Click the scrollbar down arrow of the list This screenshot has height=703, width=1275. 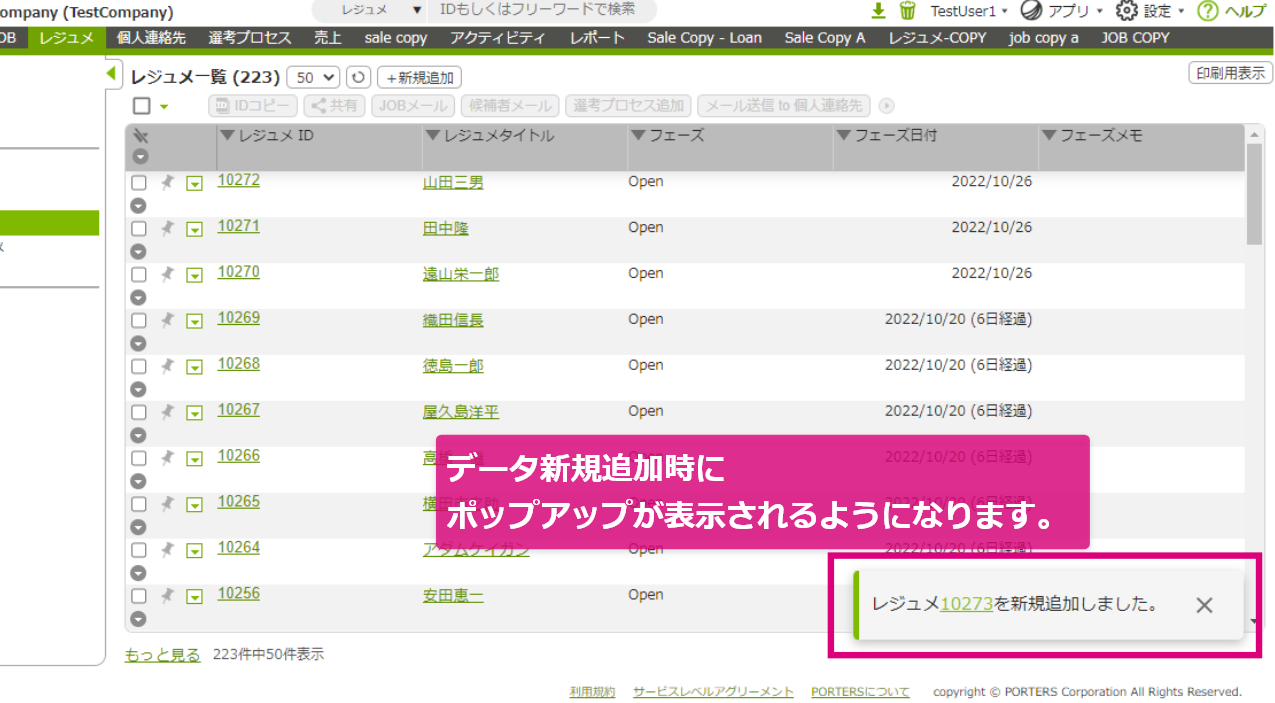(1255, 621)
